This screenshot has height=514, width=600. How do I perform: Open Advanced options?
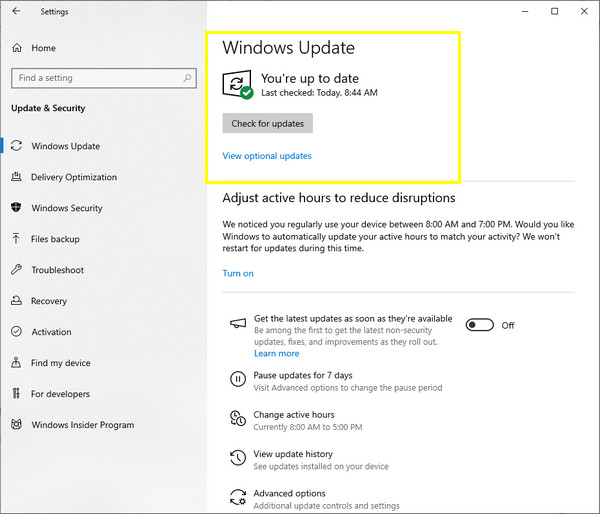pos(289,493)
